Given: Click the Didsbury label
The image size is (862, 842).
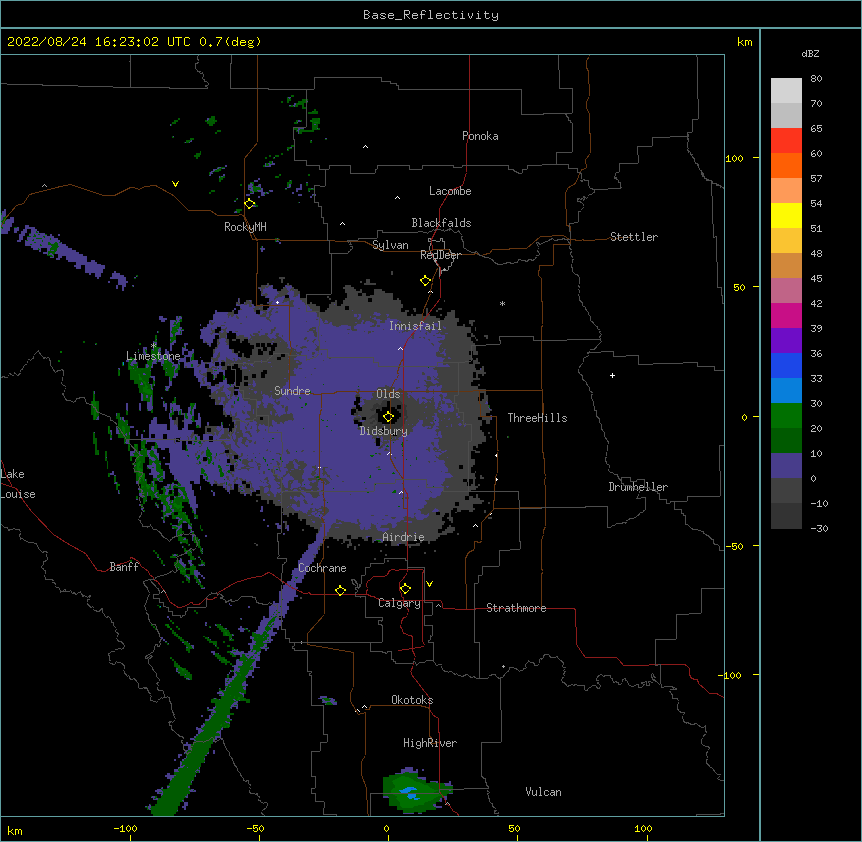Looking at the screenshot, I should 384,431.
